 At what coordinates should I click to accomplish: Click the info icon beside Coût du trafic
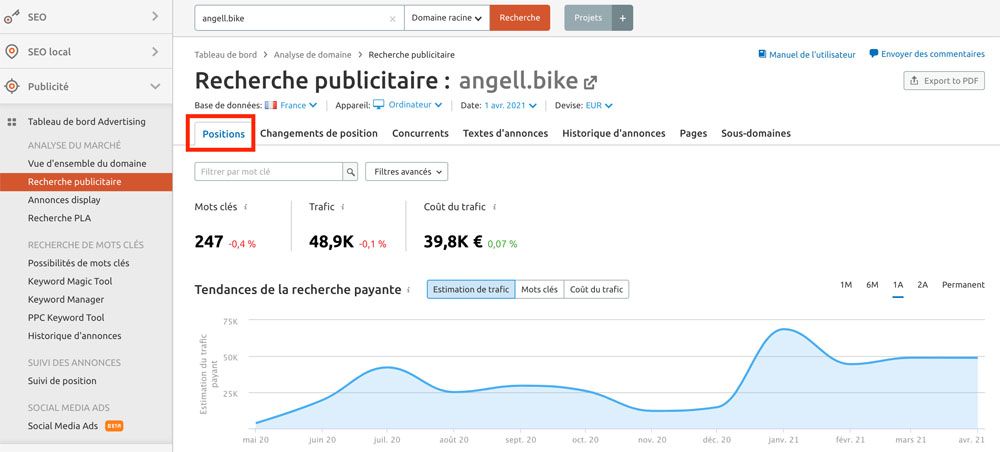point(494,207)
